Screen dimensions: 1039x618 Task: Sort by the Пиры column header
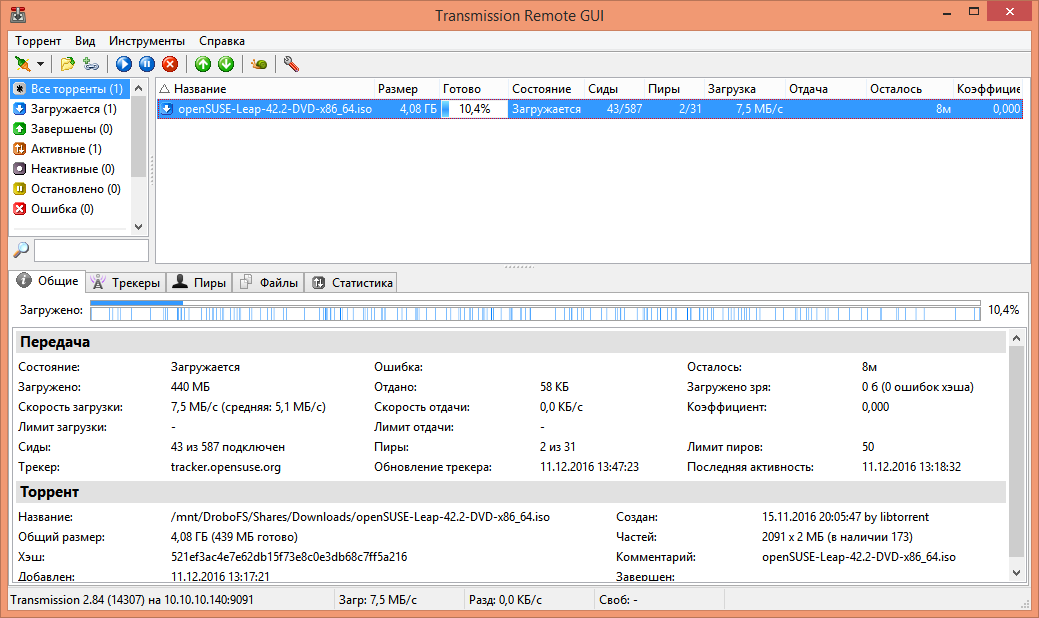click(673, 89)
